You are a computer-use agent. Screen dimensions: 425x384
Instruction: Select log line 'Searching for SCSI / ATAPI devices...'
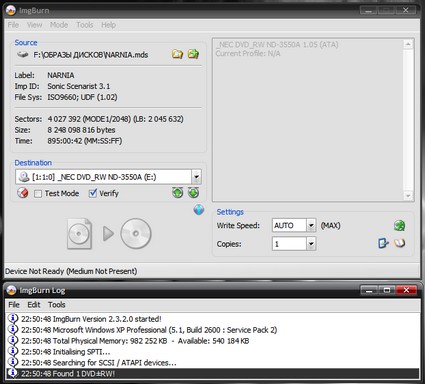[99, 363]
